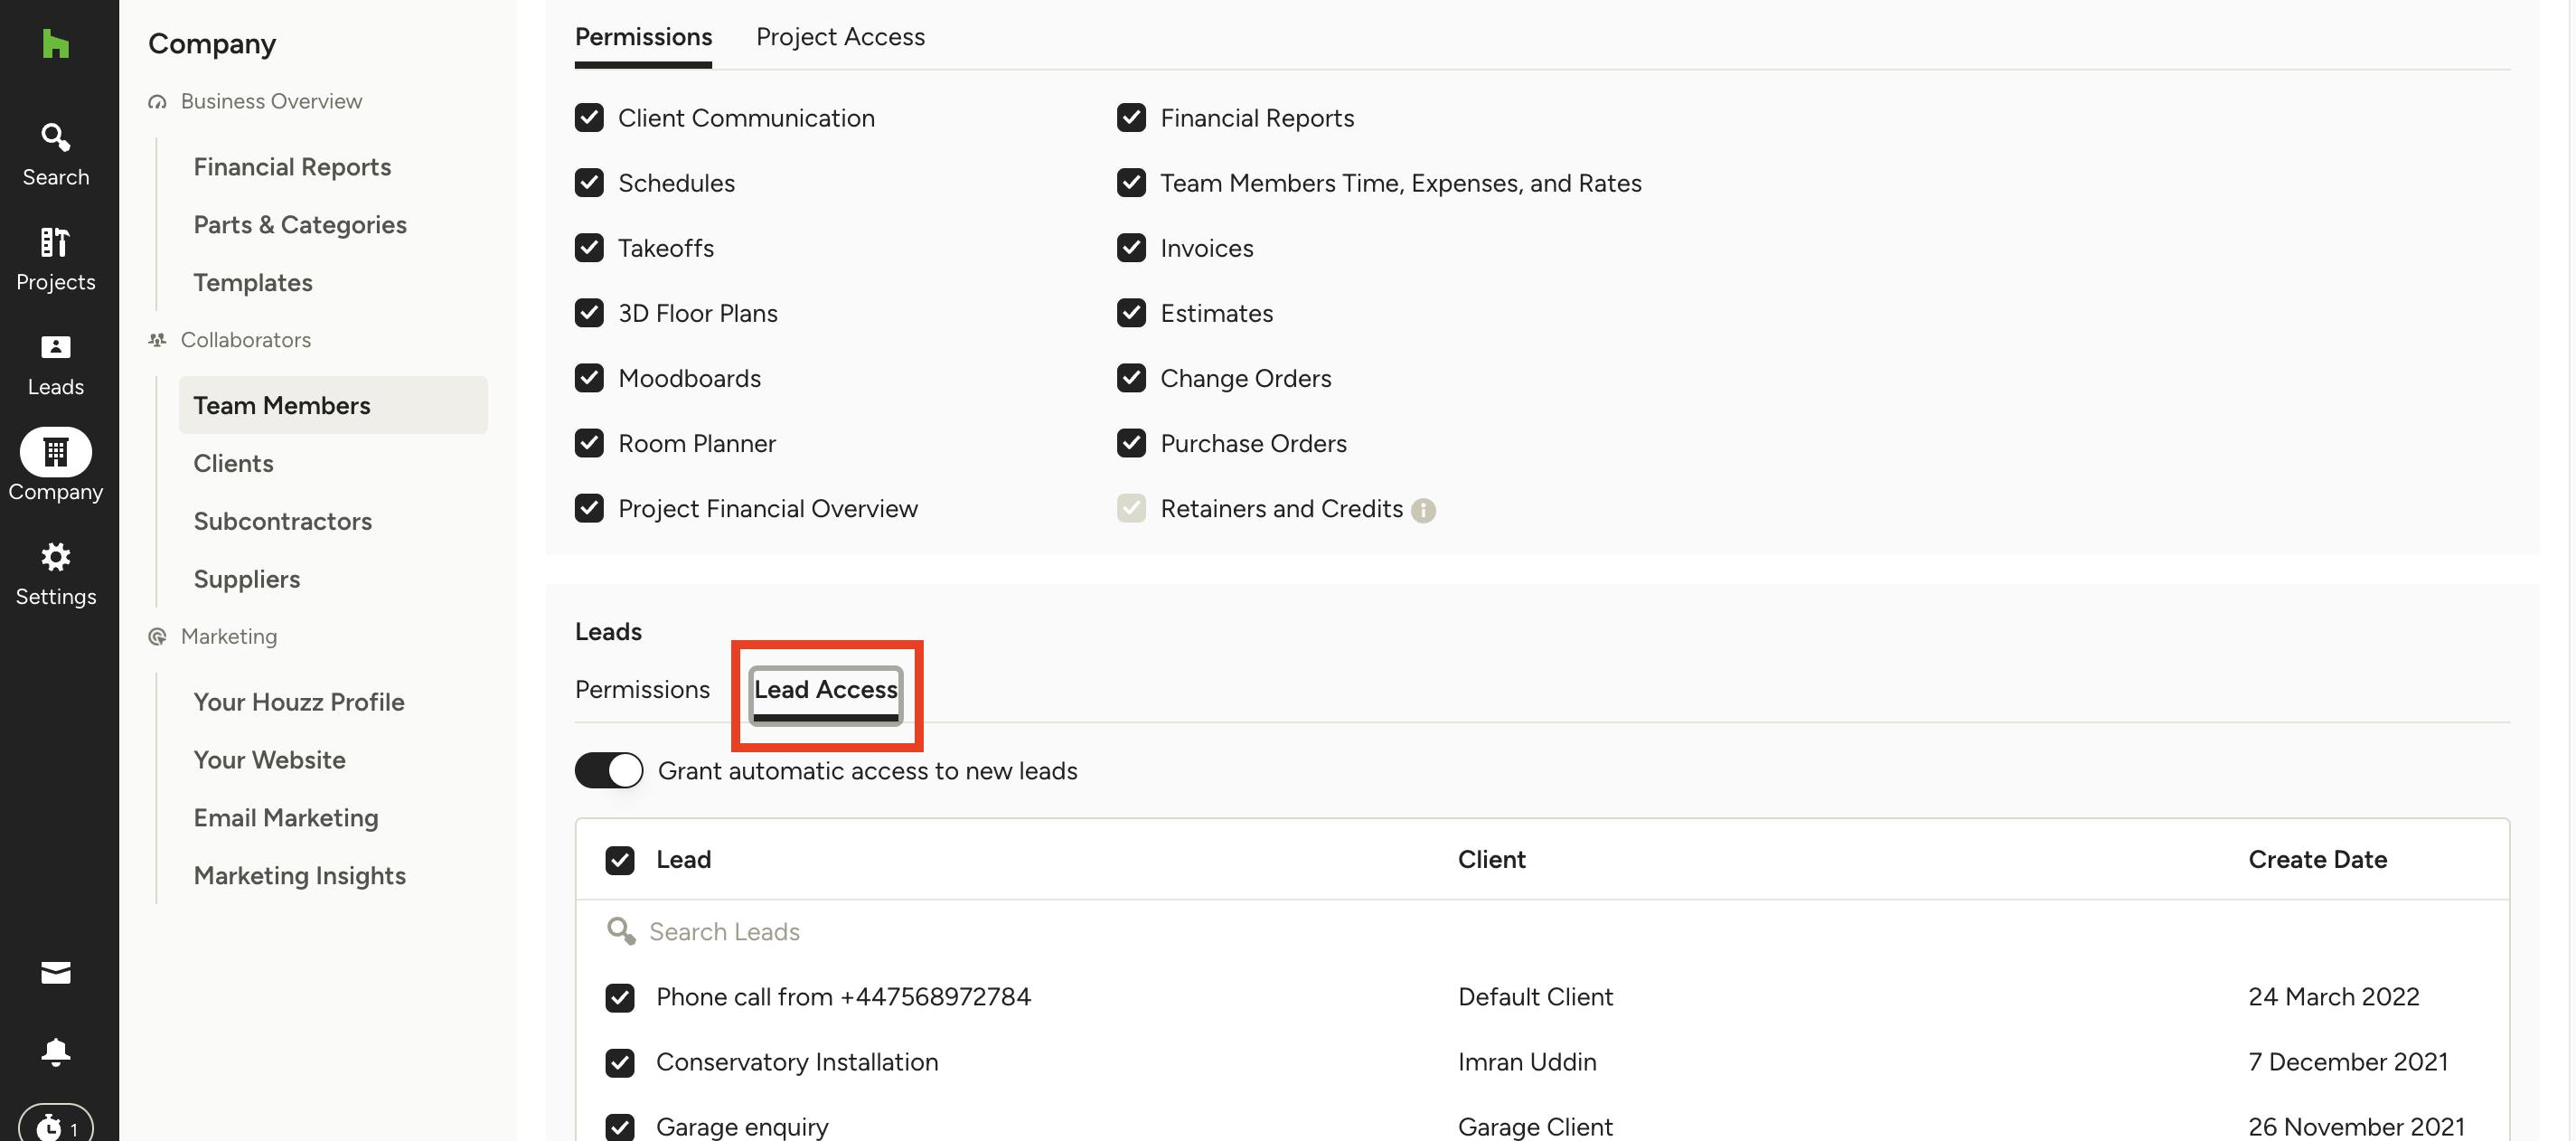2576x1141 pixels.
Task: Open Your Houzz Profile
Action: pyautogui.click(x=299, y=702)
